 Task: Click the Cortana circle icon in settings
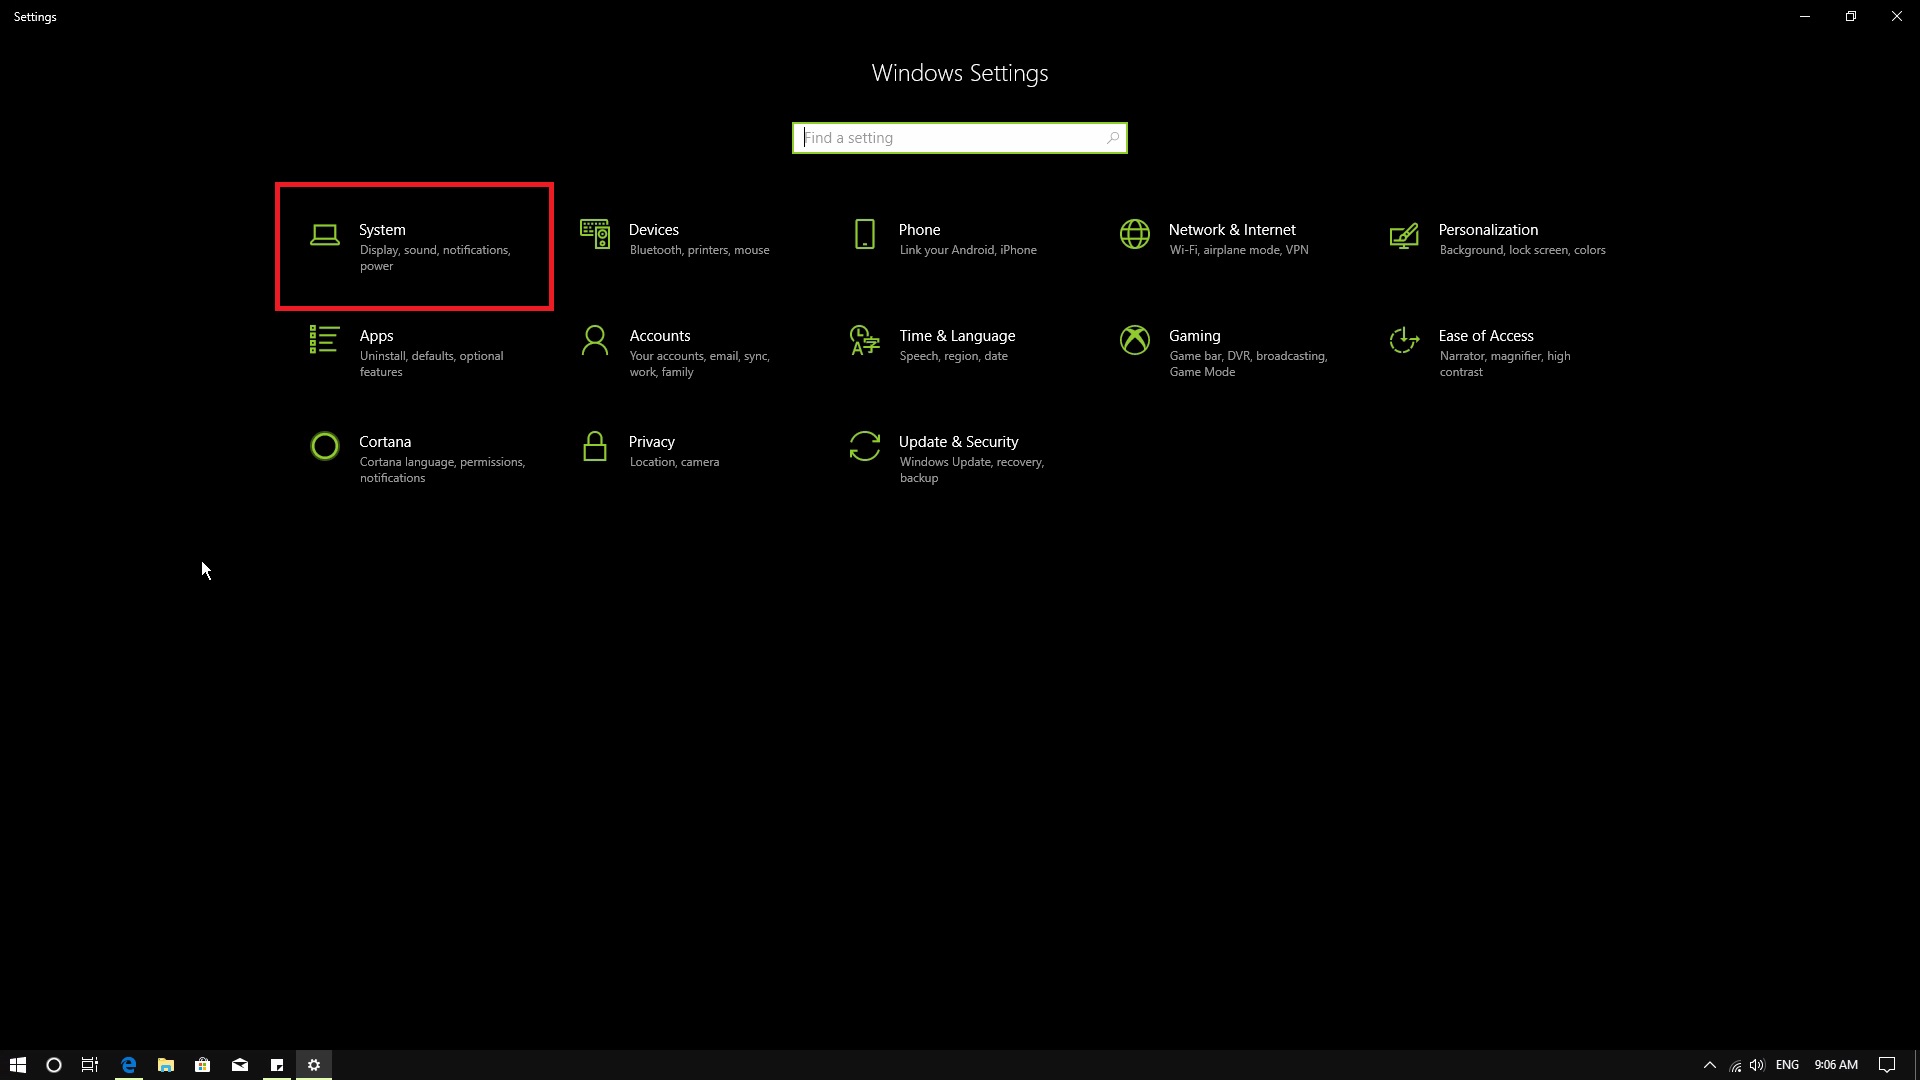pyautogui.click(x=324, y=446)
